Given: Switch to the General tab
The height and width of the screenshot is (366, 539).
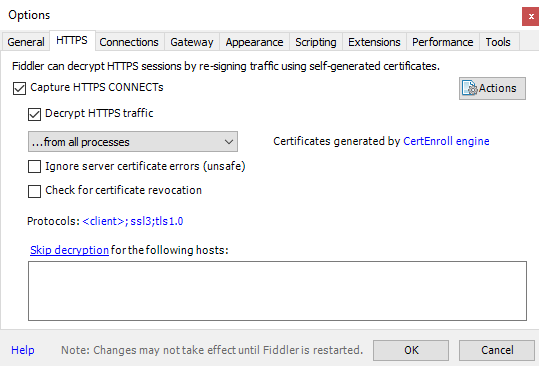Looking at the screenshot, I should 26,42.
